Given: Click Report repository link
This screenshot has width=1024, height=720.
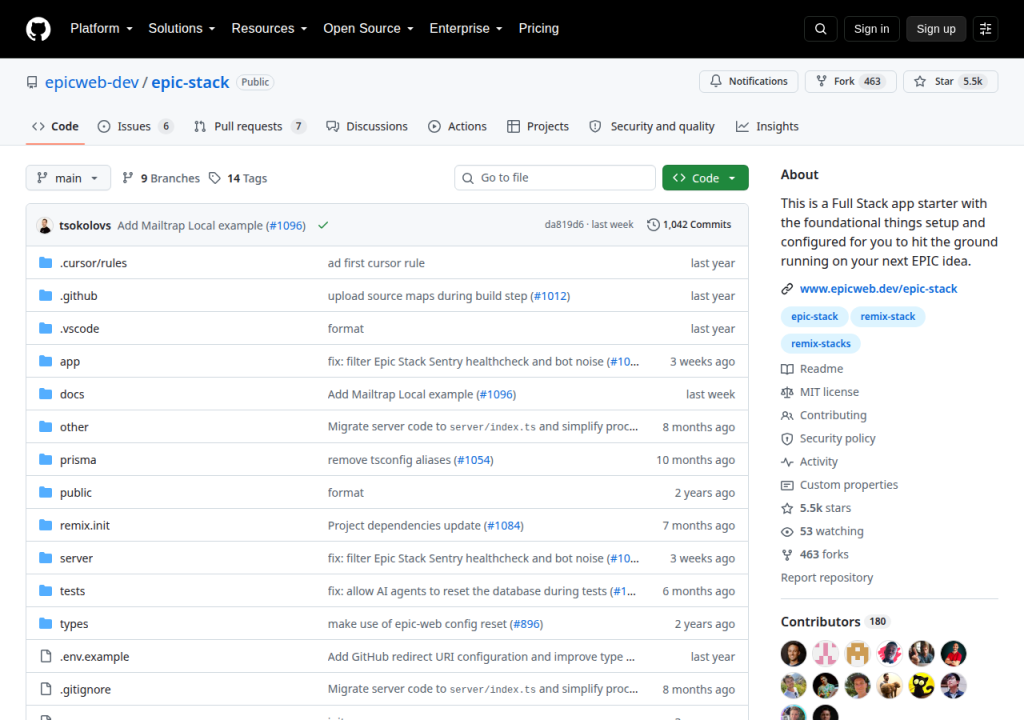Looking at the screenshot, I should (x=827, y=578).
